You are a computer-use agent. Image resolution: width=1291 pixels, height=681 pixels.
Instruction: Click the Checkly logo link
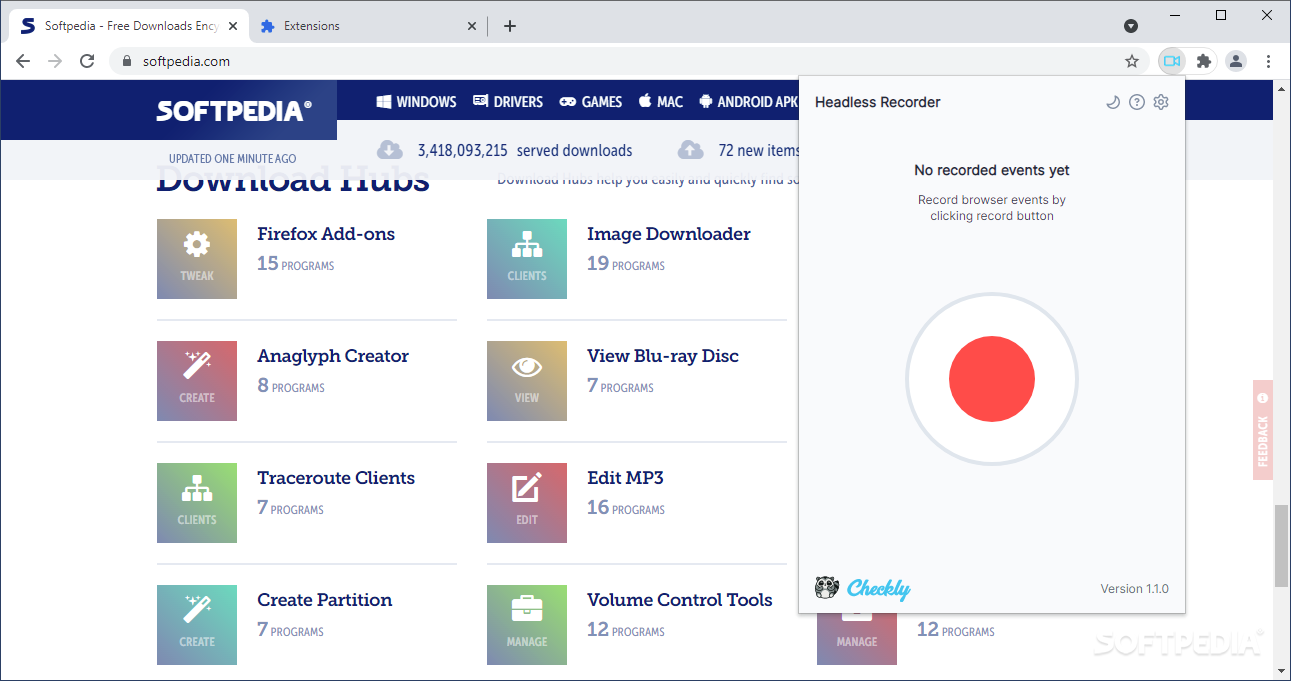(862, 588)
